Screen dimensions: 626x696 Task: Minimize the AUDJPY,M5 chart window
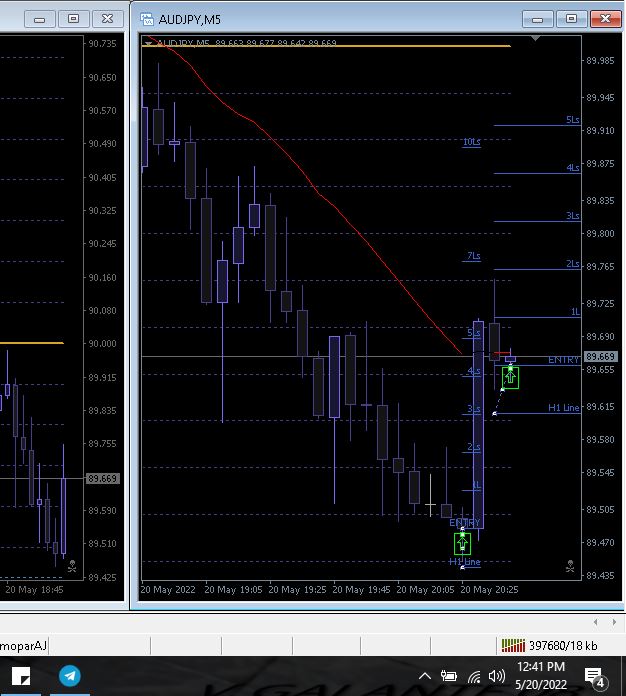coord(538,19)
